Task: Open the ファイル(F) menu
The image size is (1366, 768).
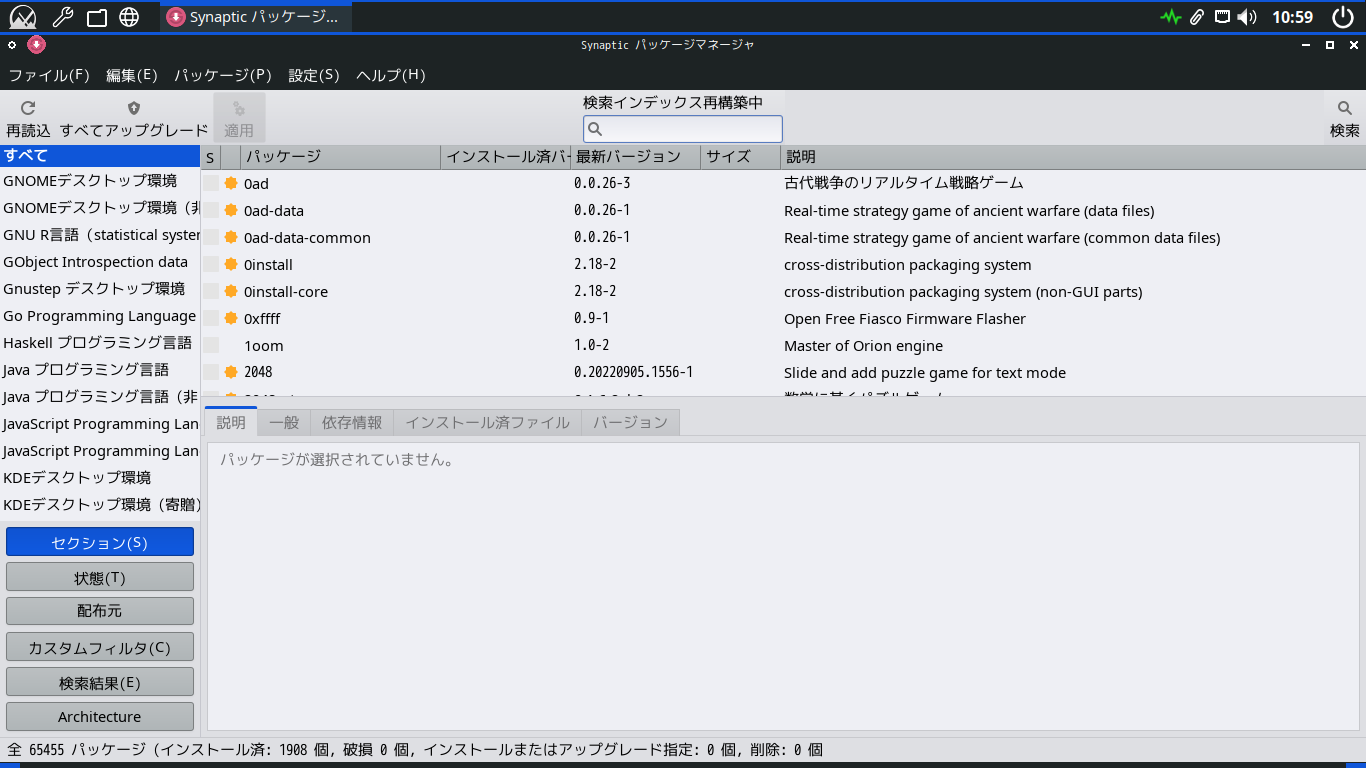Action: (49, 75)
